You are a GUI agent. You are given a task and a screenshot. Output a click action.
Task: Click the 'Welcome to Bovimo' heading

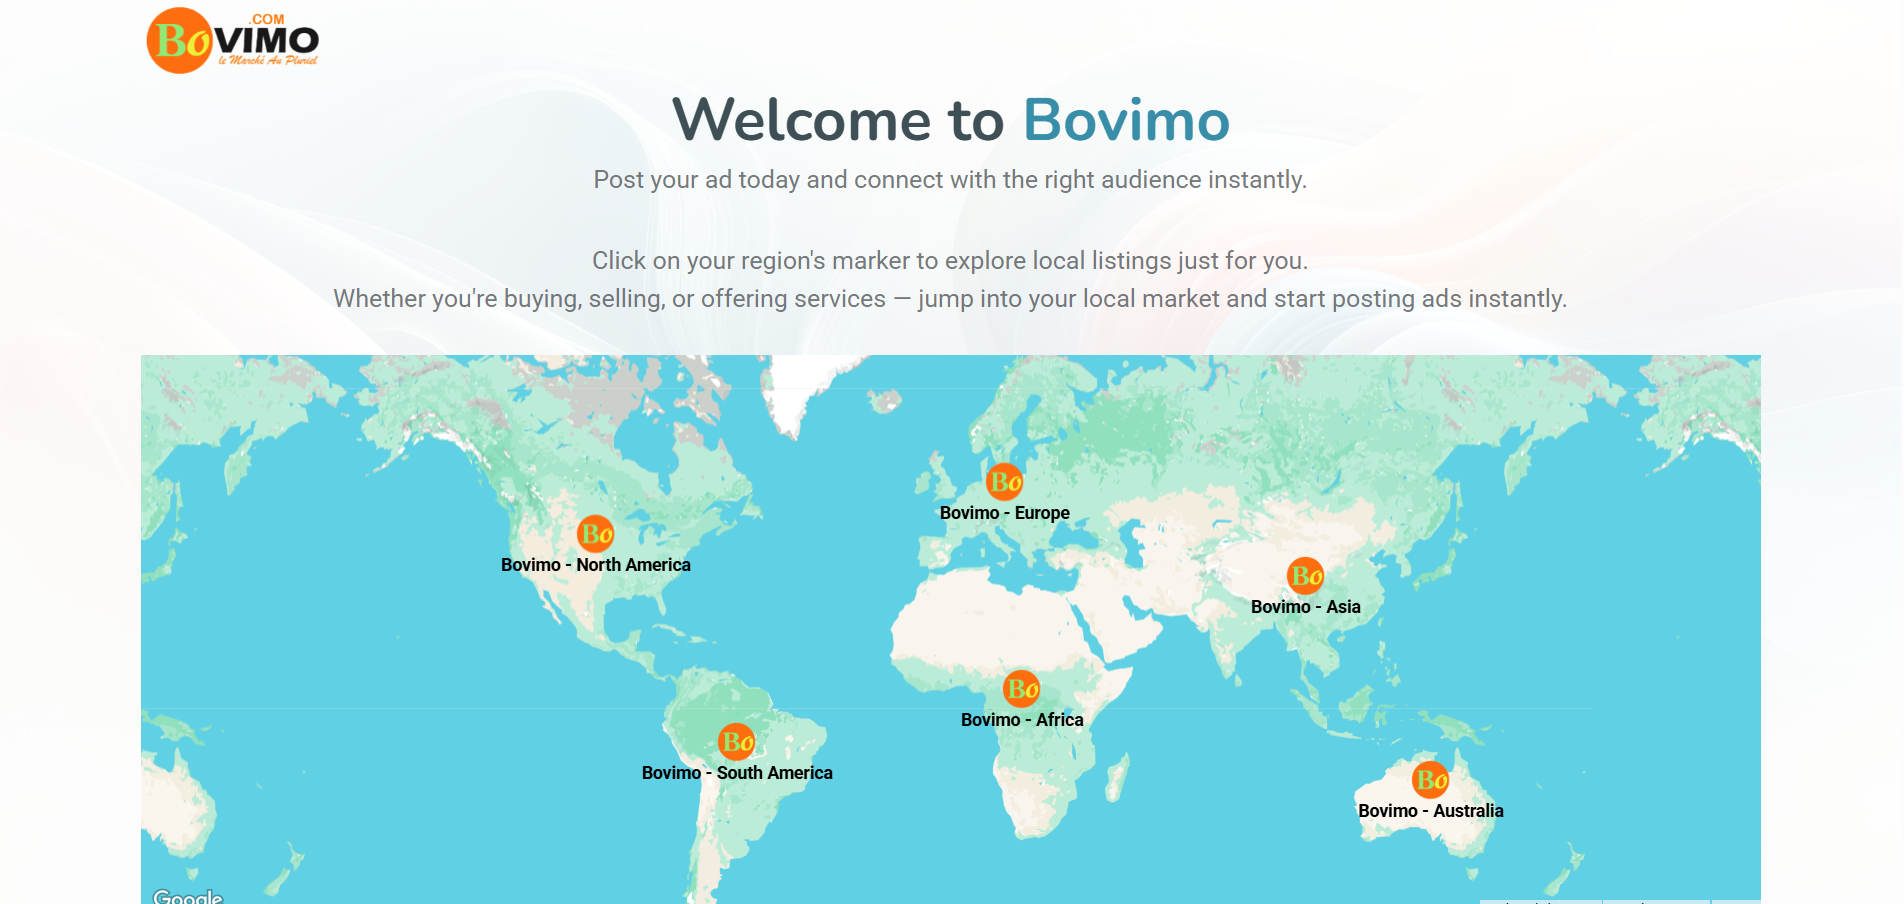(951, 120)
